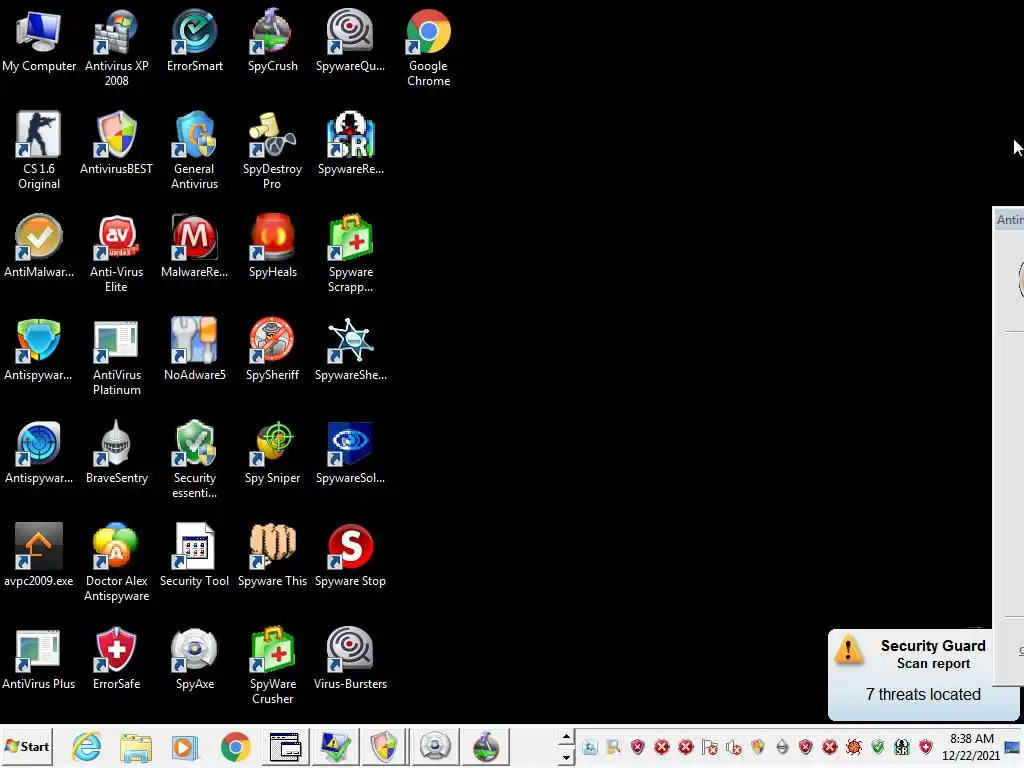
Task: Click the taskbar scroll up arrow
Action: [566, 737]
